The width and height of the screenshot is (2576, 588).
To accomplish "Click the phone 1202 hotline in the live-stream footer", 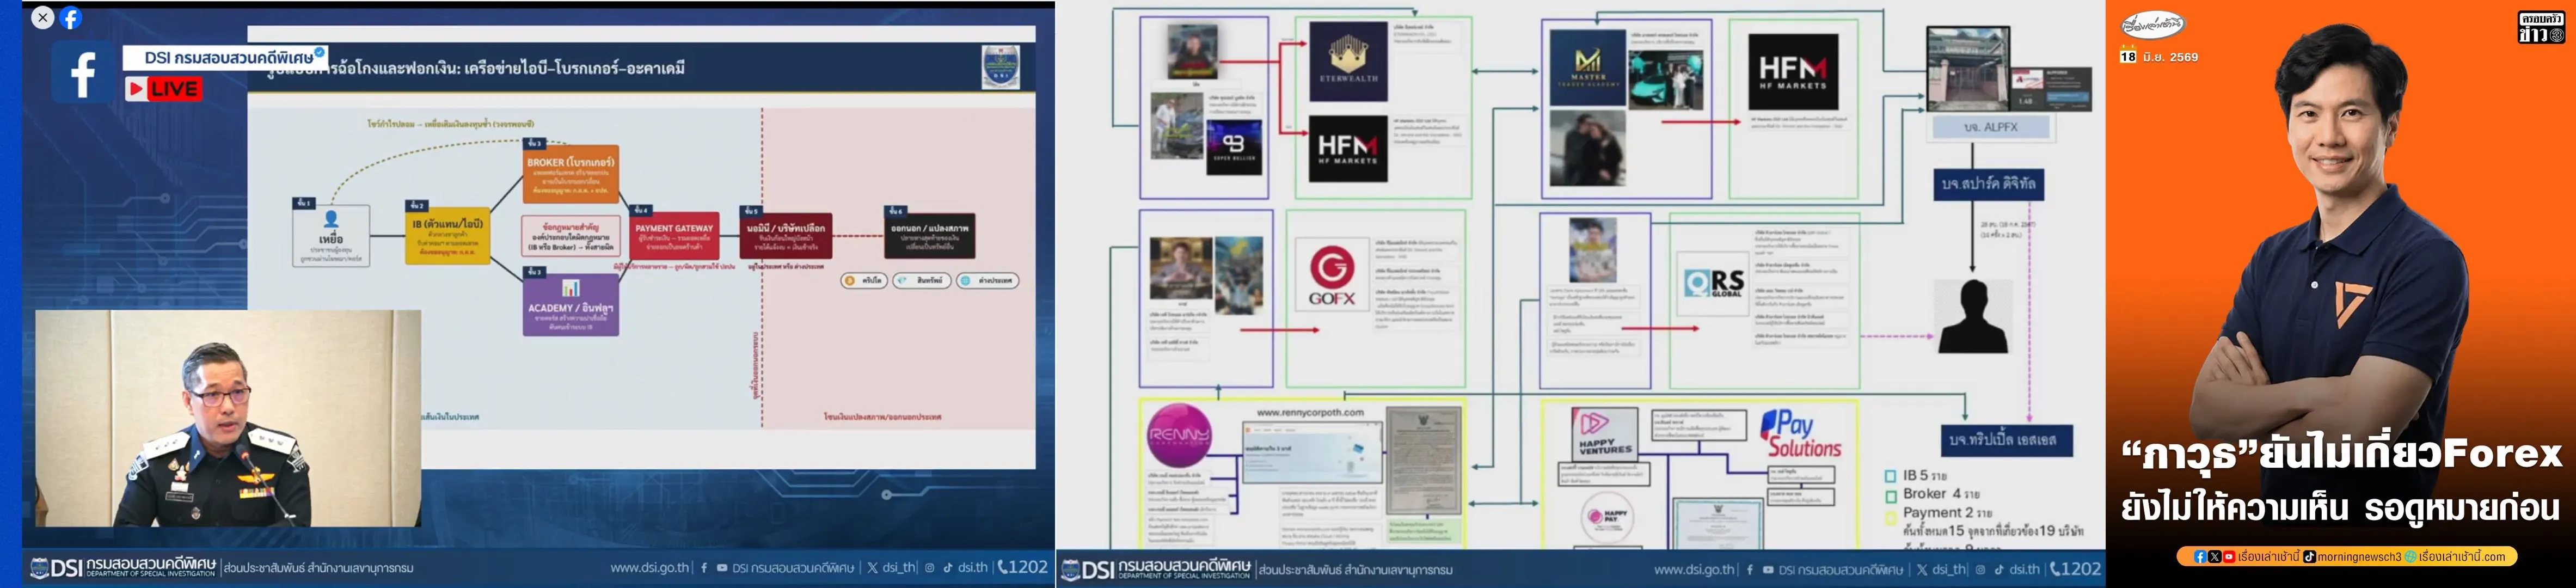I will coord(1022,568).
